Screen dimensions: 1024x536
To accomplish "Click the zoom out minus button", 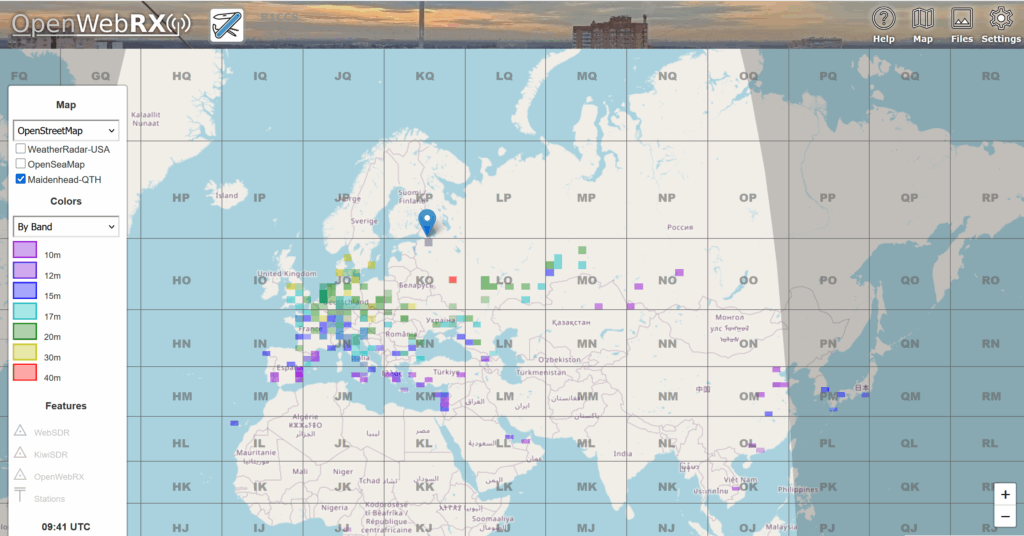I will click(1005, 516).
